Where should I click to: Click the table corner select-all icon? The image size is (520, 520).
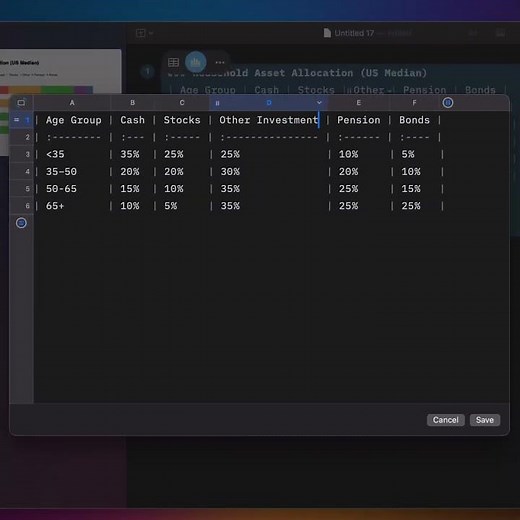pyautogui.click(x=21, y=103)
